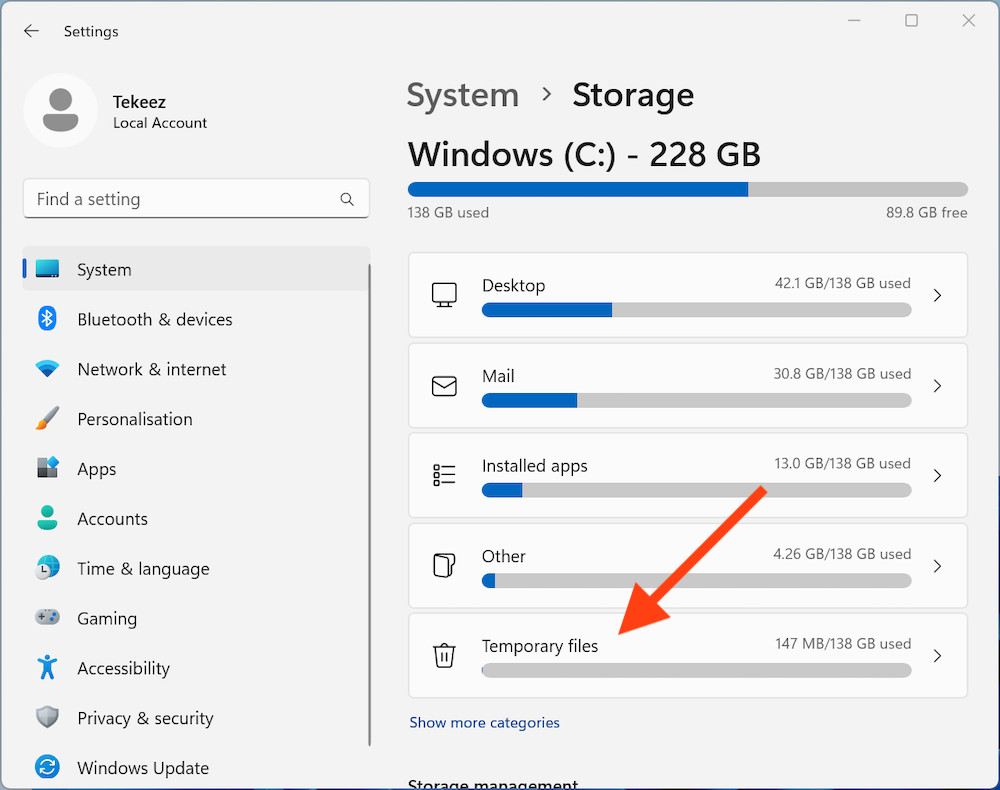Click 'Windows (C:) - 228 GB' heading
Viewport: 1000px width, 790px height.
pos(584,154)
